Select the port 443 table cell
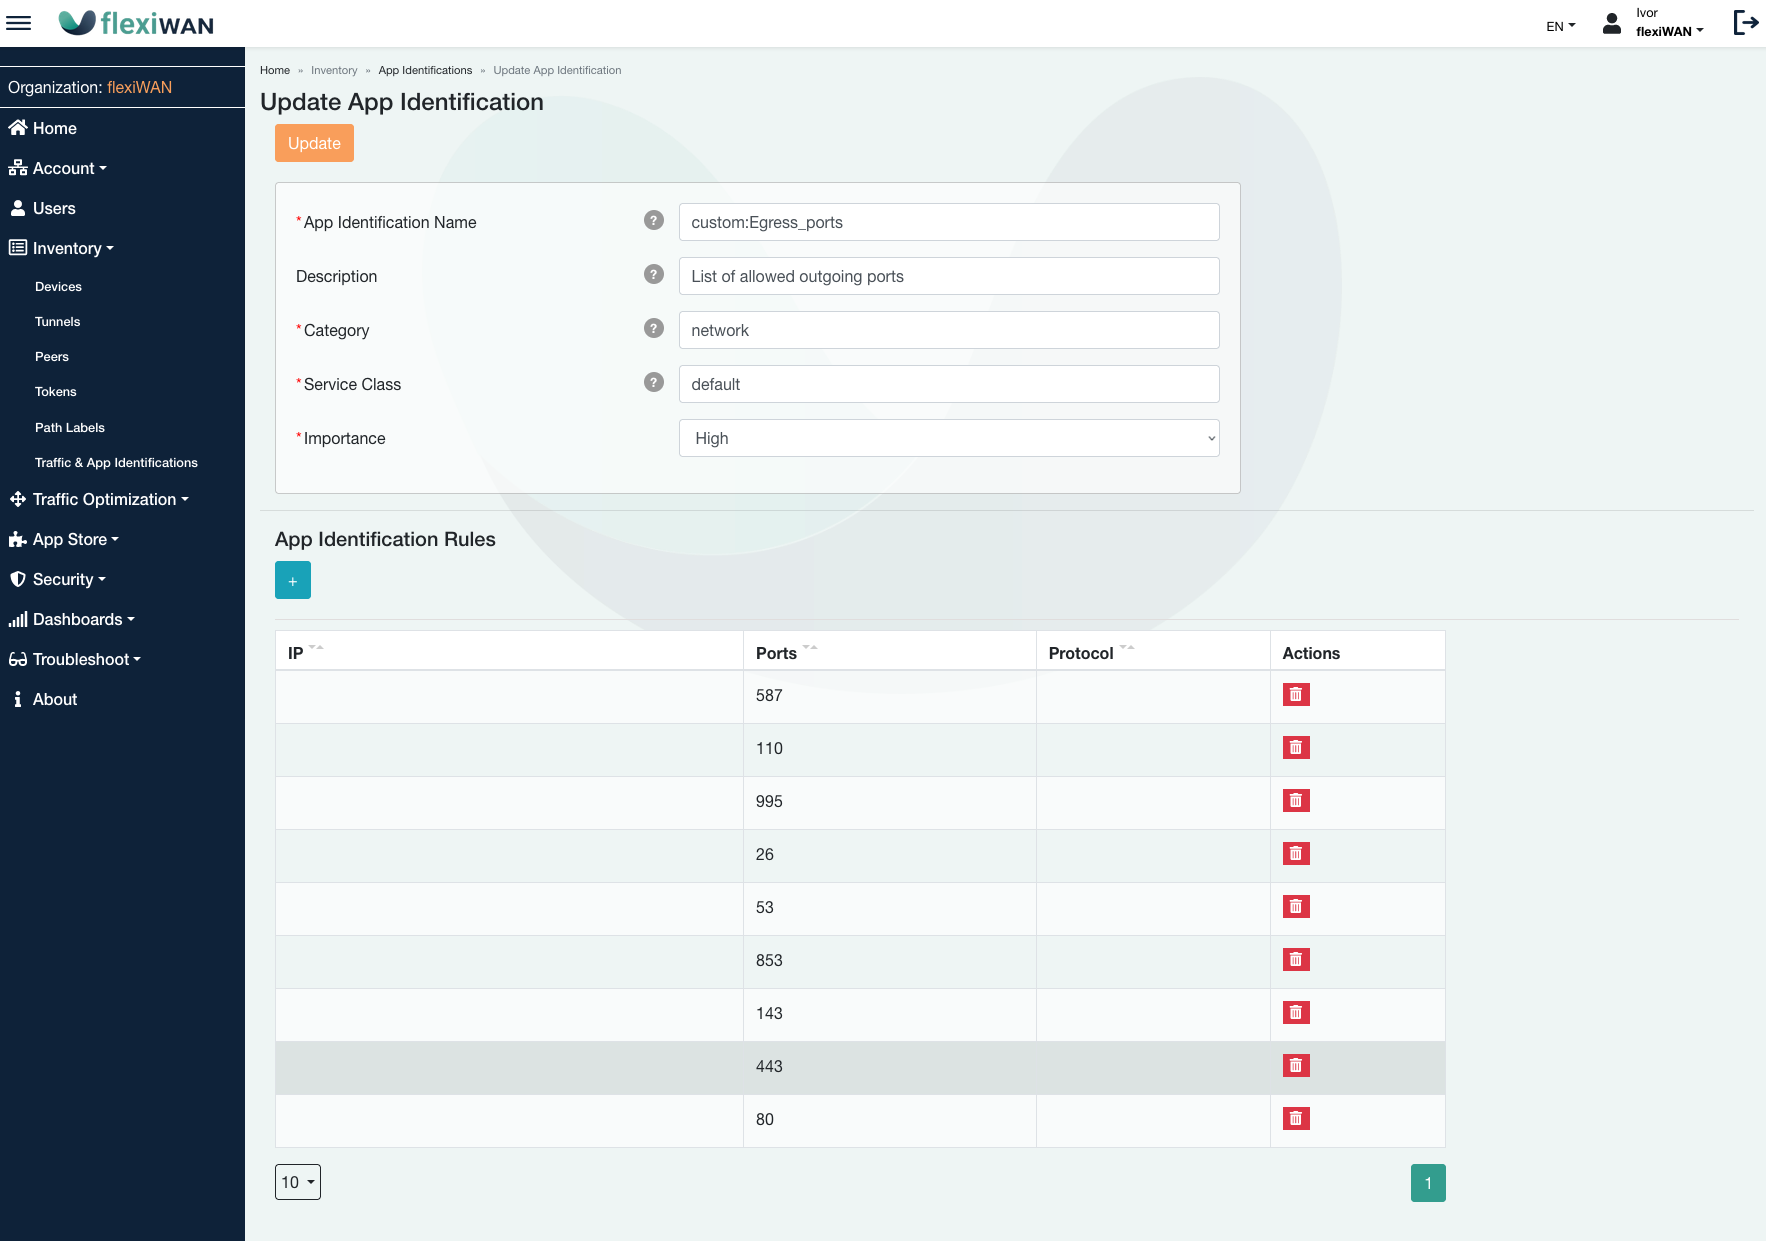 coord(889,1067)
